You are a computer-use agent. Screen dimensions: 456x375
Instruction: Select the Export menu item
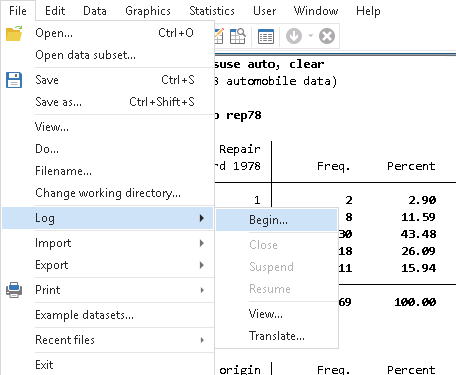108,265
